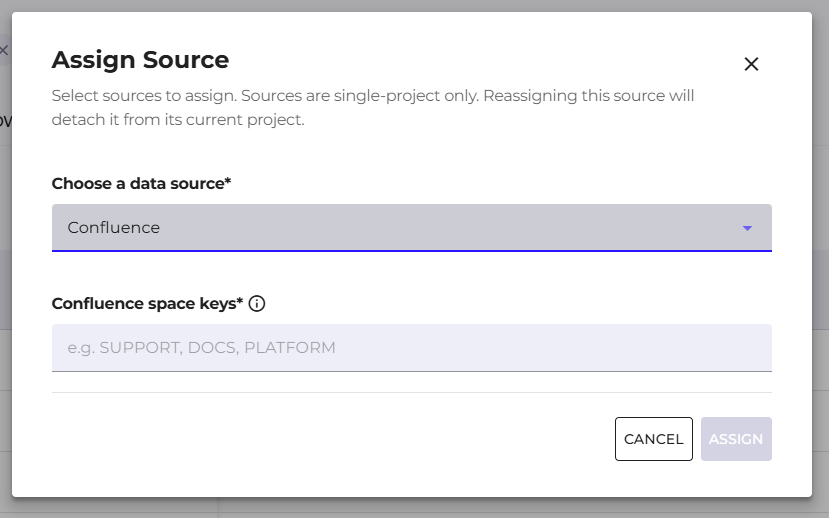Click the Assign Source heading text
Image resolution: width=829 pixels, height=518 pixels.
pyautogui.click(x=140, y=60)
